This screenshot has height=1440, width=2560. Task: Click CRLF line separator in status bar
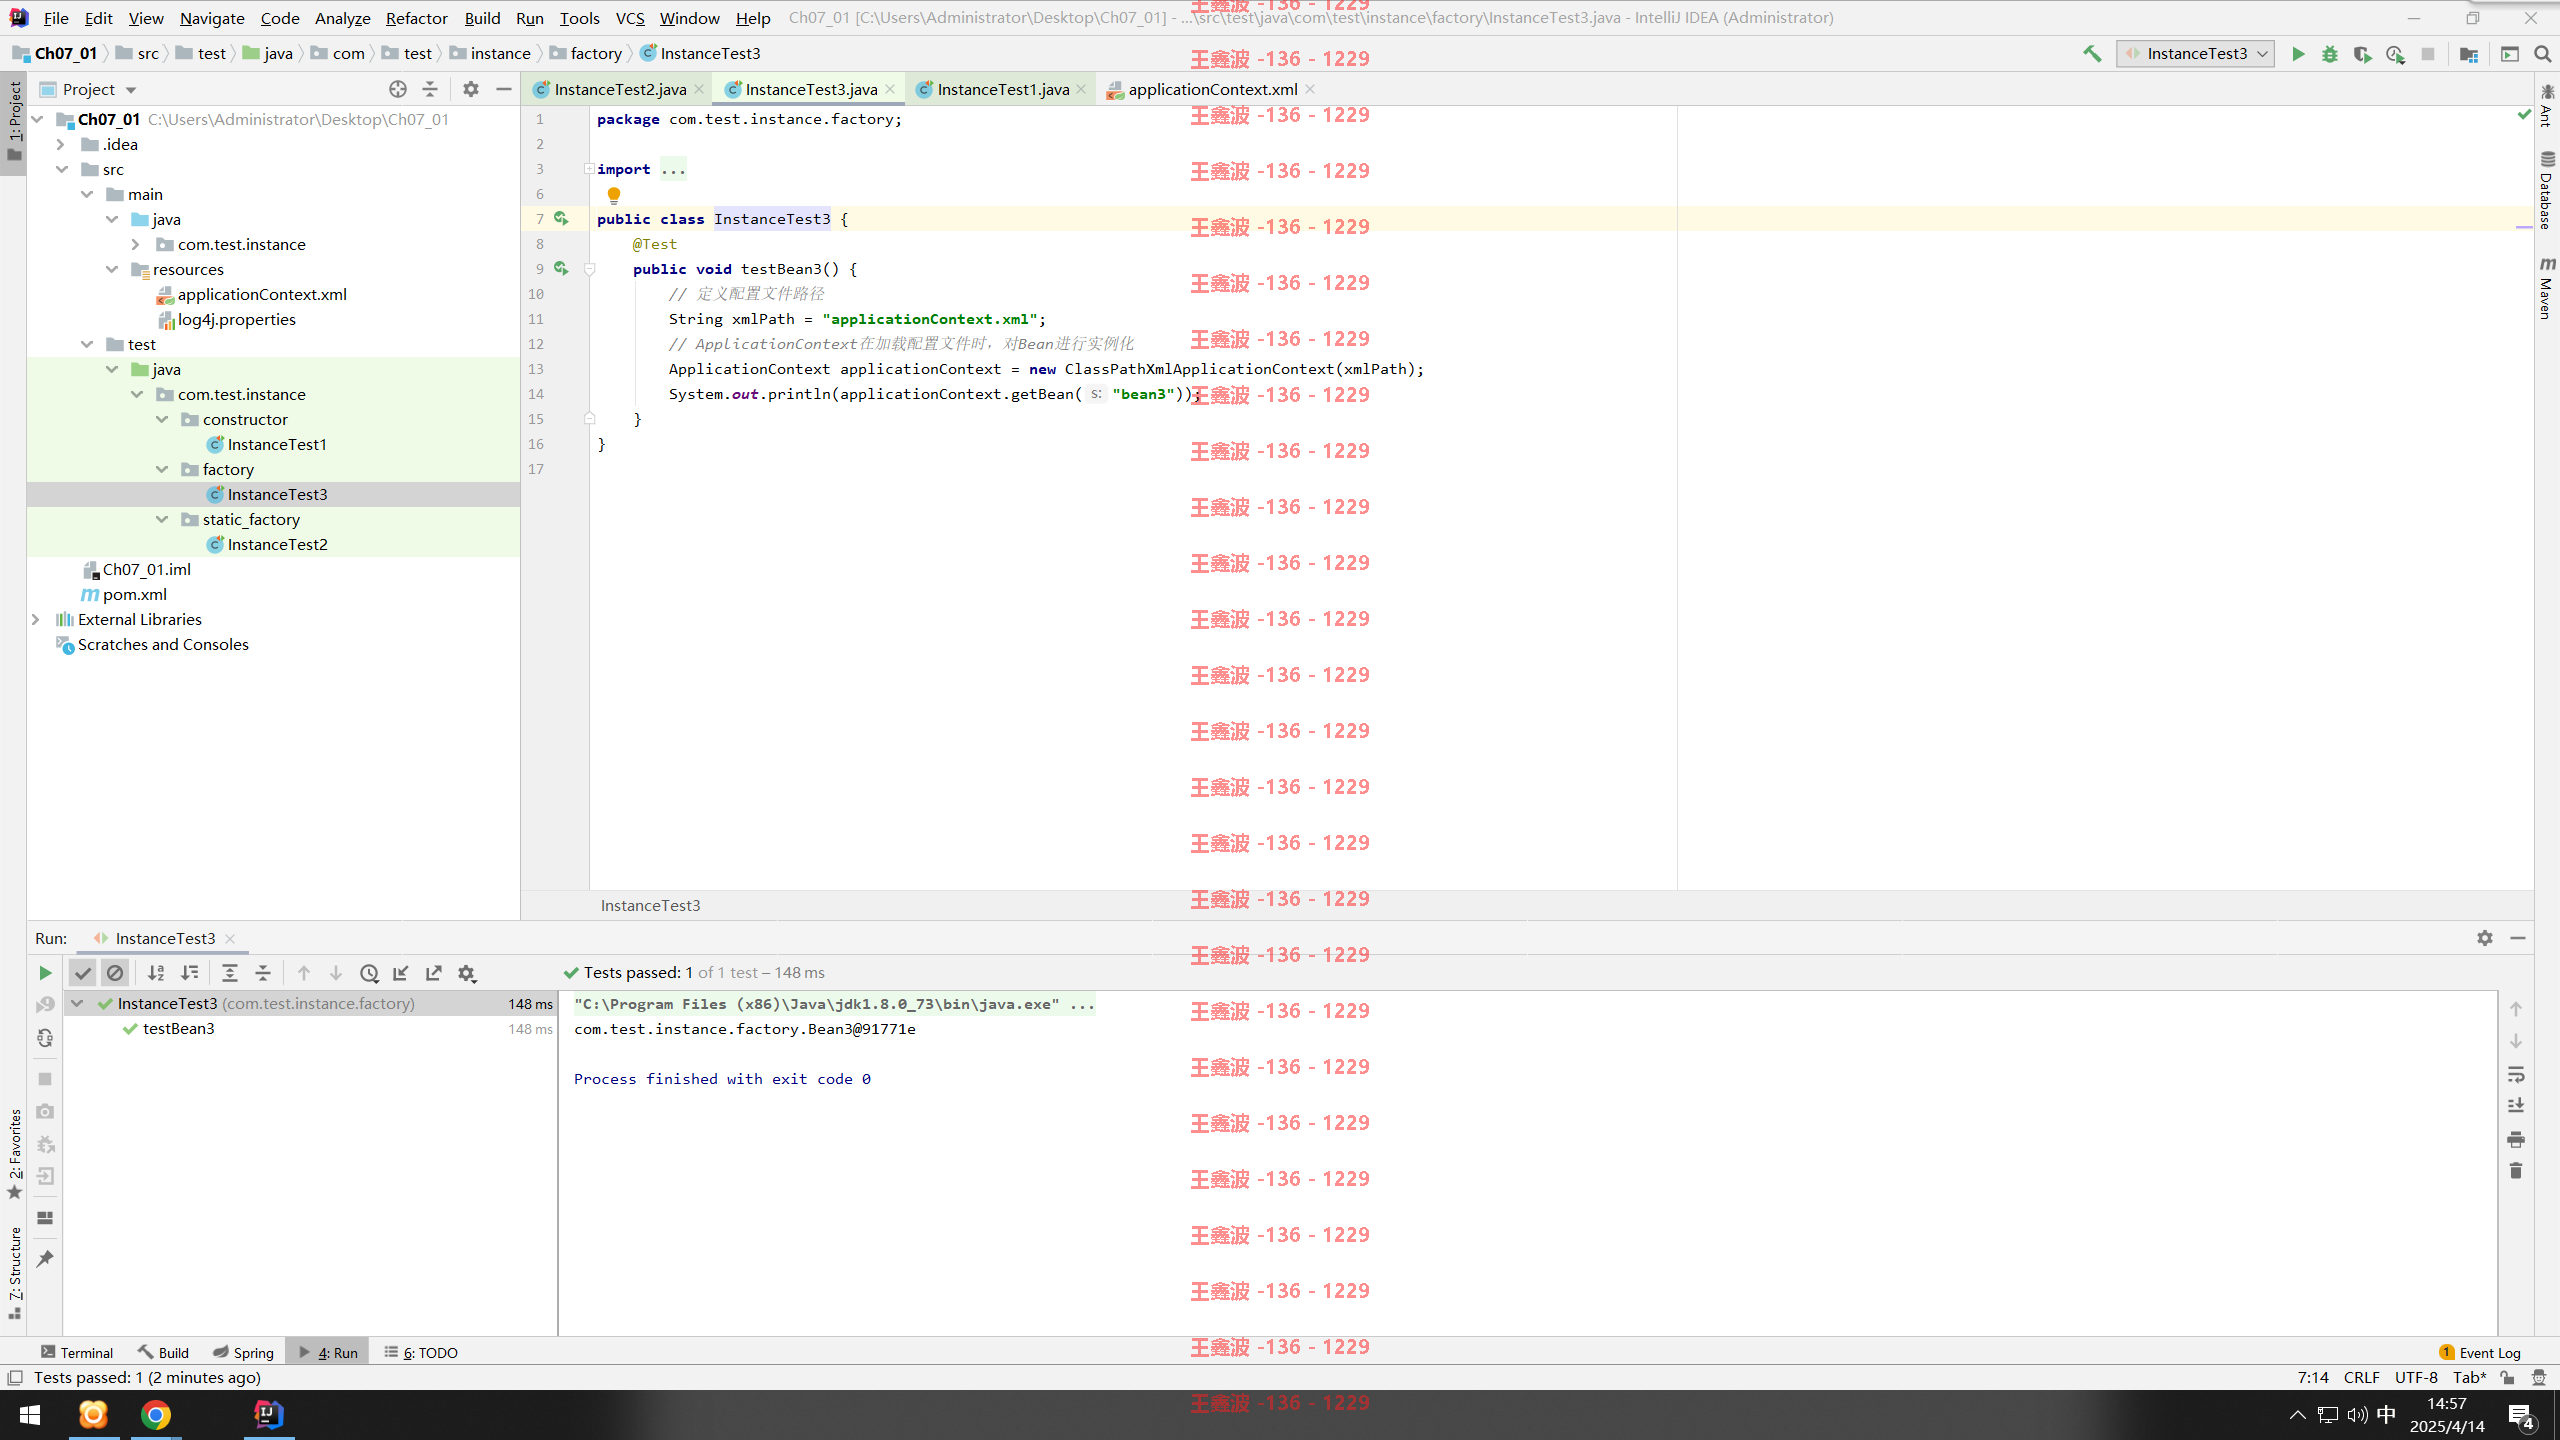point(2361,1377)
